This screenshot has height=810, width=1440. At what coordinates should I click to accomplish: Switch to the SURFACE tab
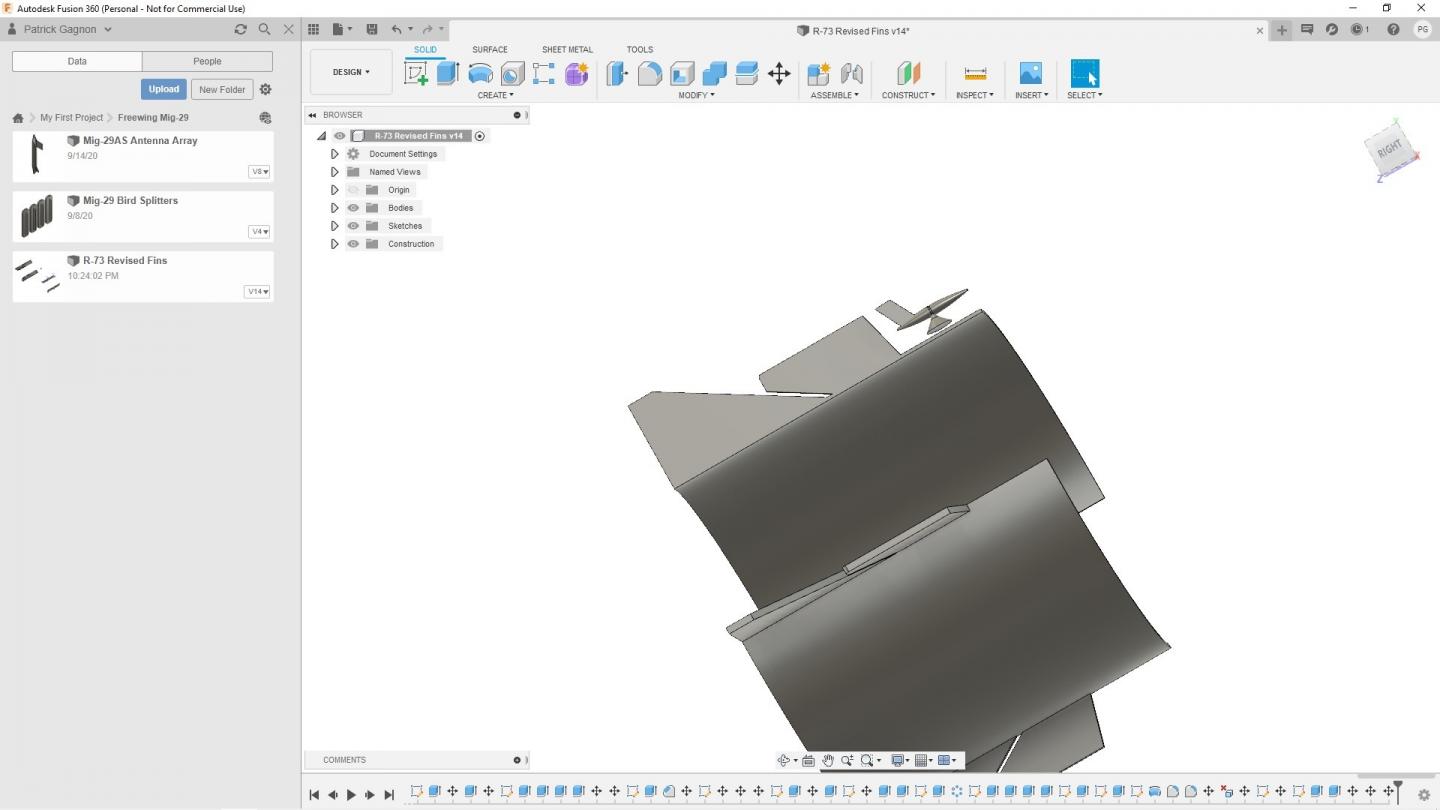tap(490, 49)
